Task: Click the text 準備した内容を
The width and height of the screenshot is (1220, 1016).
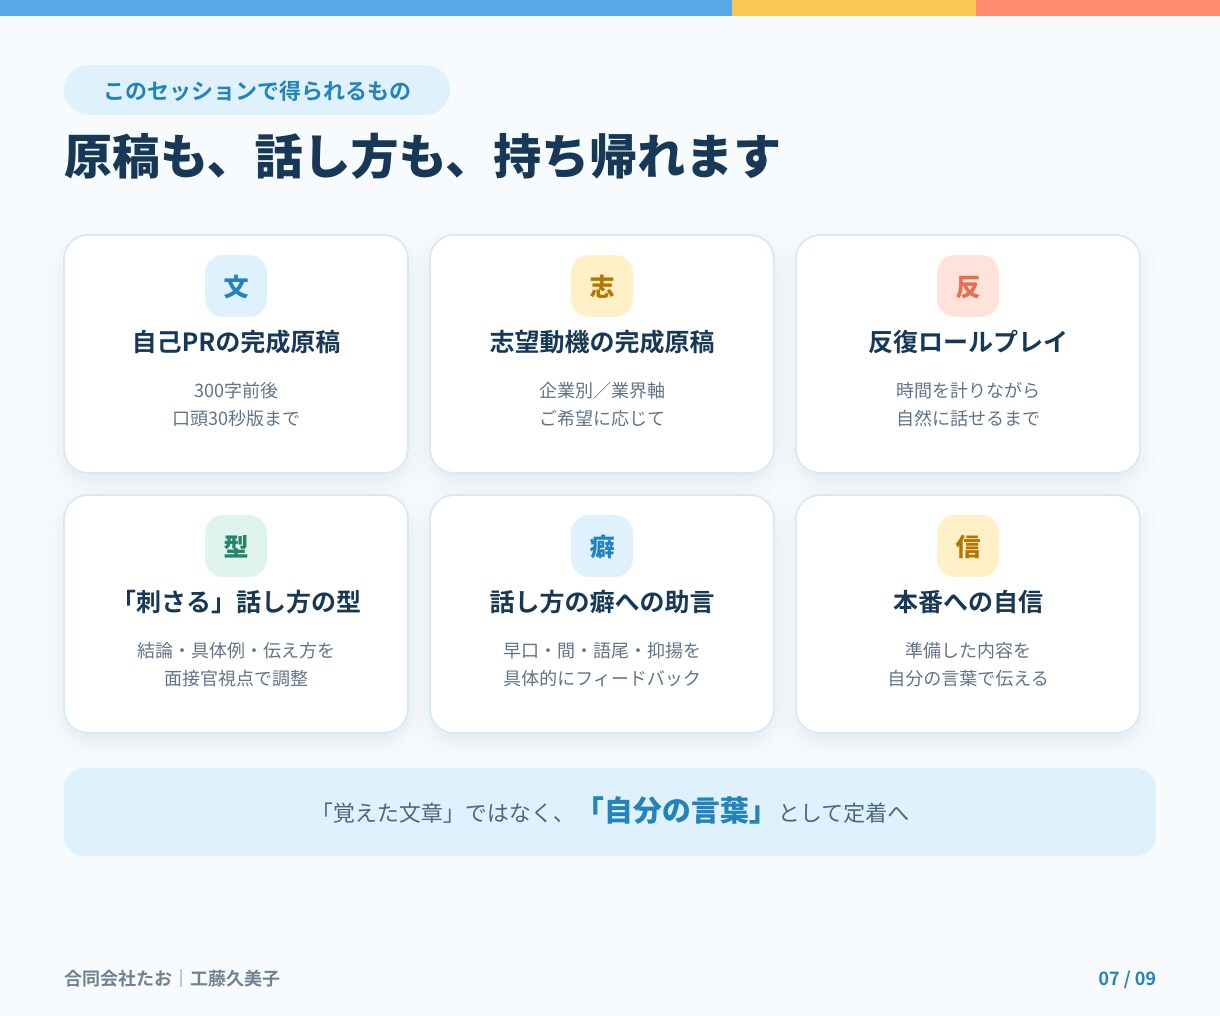Action: (968, 650)
